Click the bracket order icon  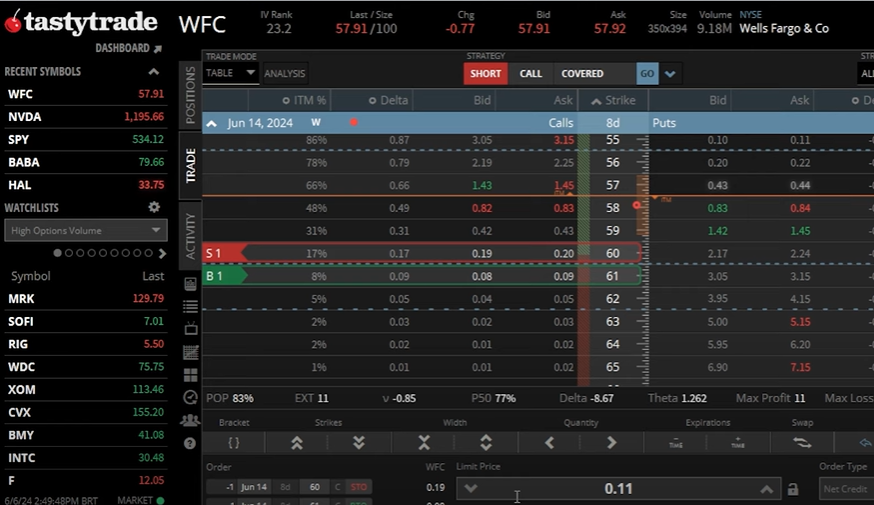coord(233,442)
